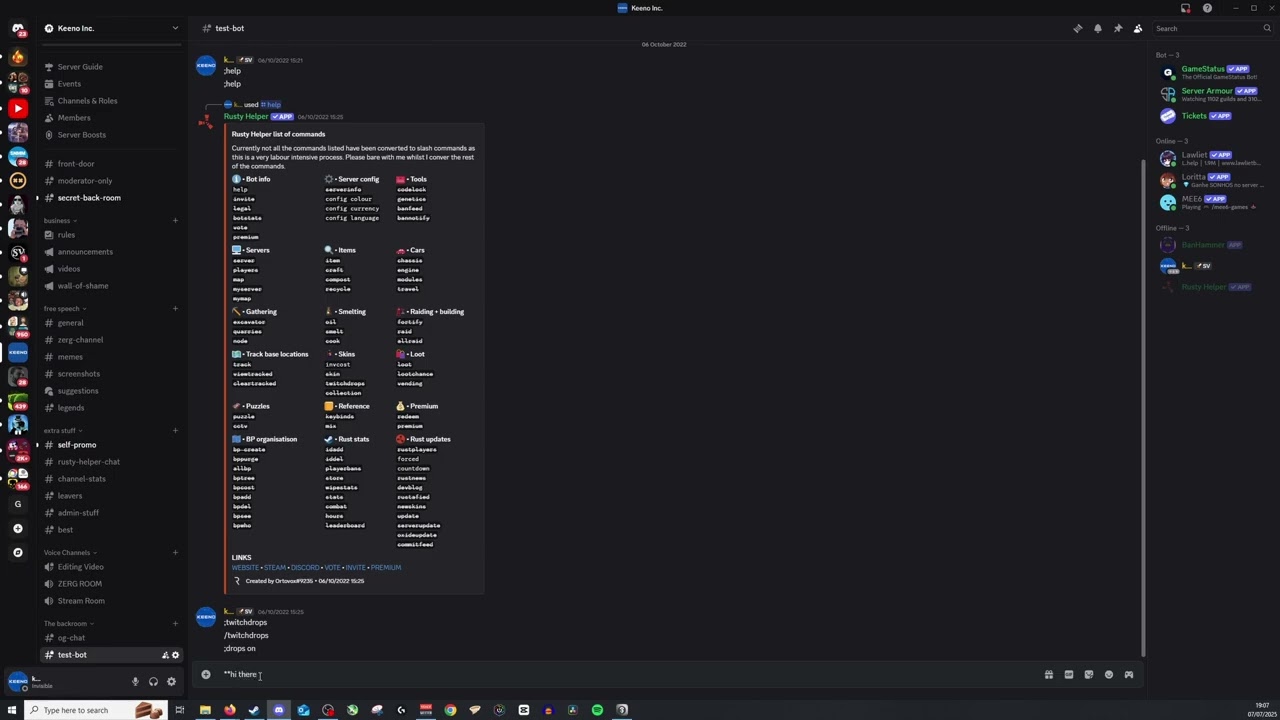Click the Search field in channel header
The height and width of the screenshot is (720, 1280).
[x=1213, y=28]
